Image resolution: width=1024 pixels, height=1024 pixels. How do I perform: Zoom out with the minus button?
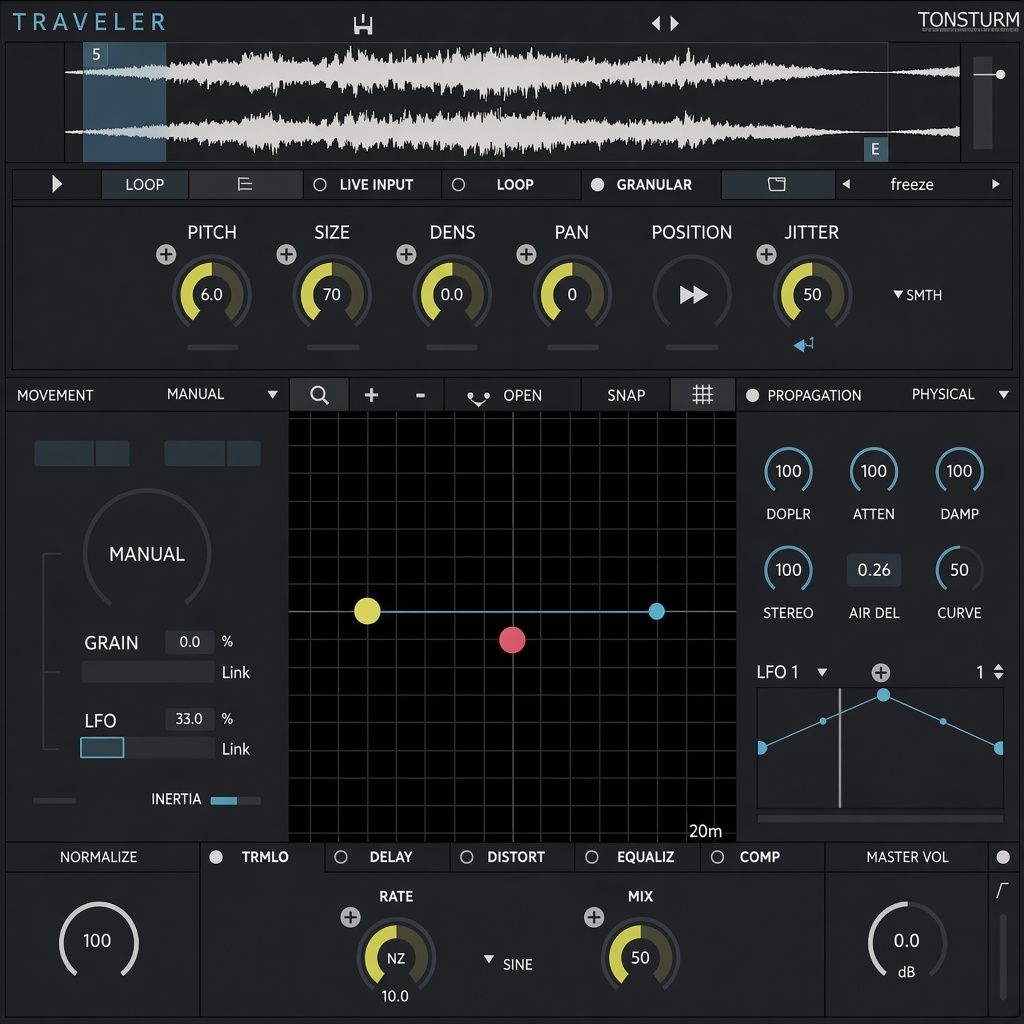[420, 395]
